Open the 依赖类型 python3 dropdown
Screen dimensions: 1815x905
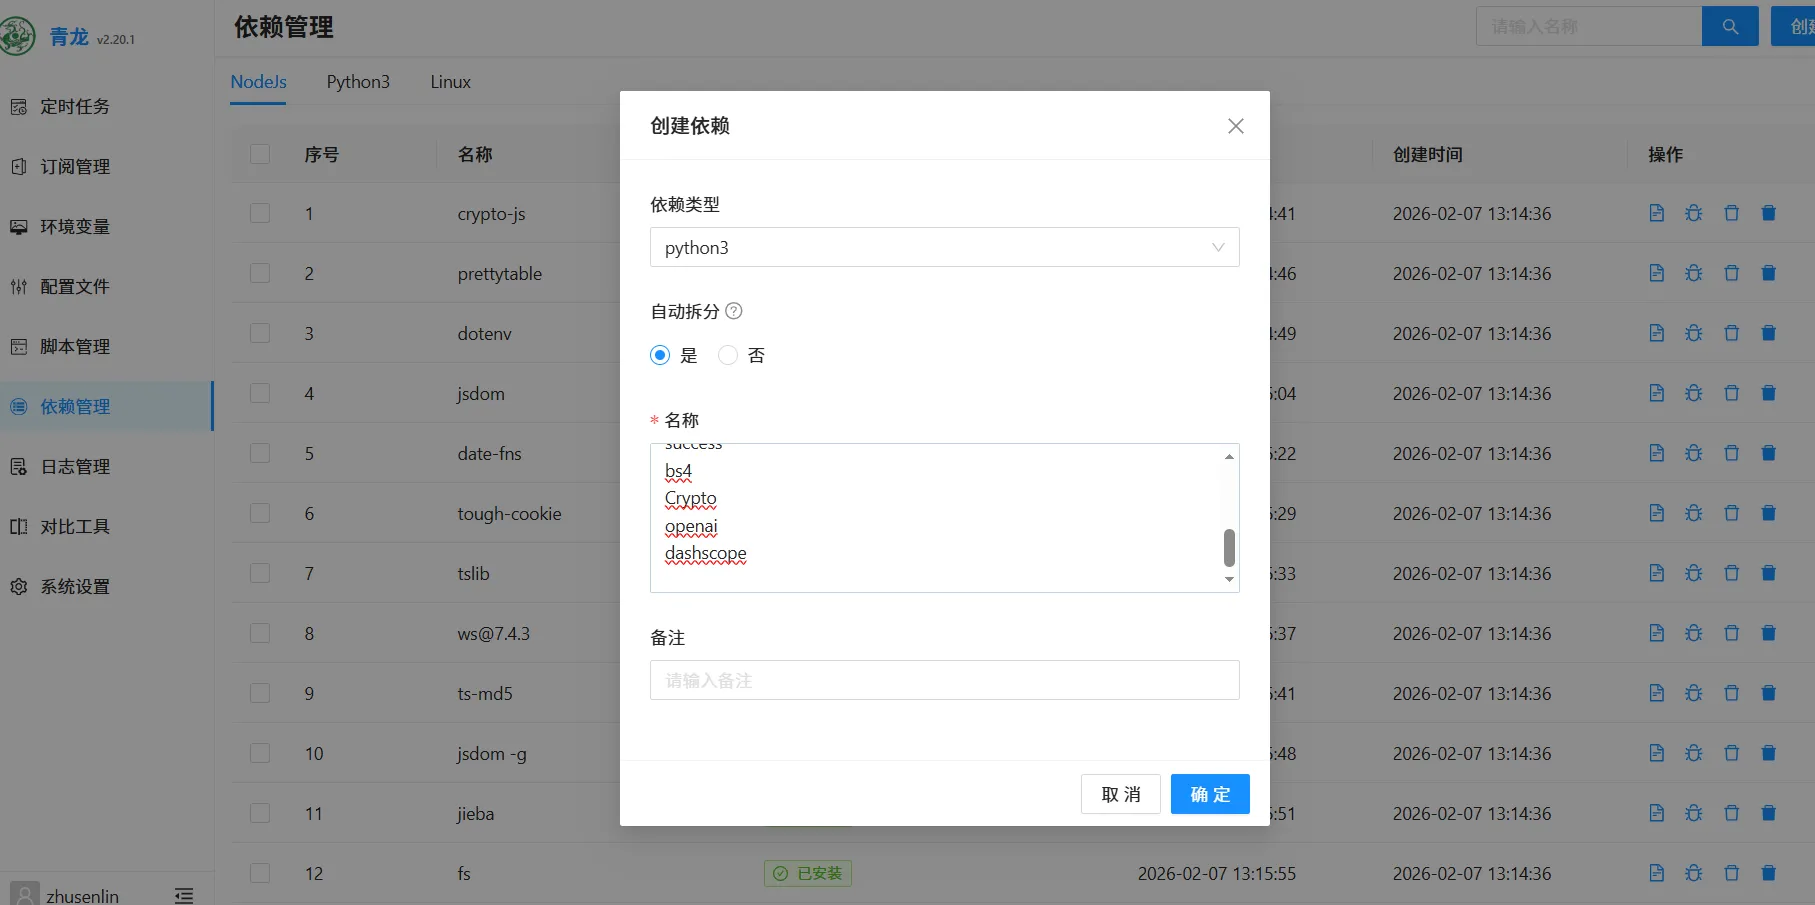pos(944,247)
